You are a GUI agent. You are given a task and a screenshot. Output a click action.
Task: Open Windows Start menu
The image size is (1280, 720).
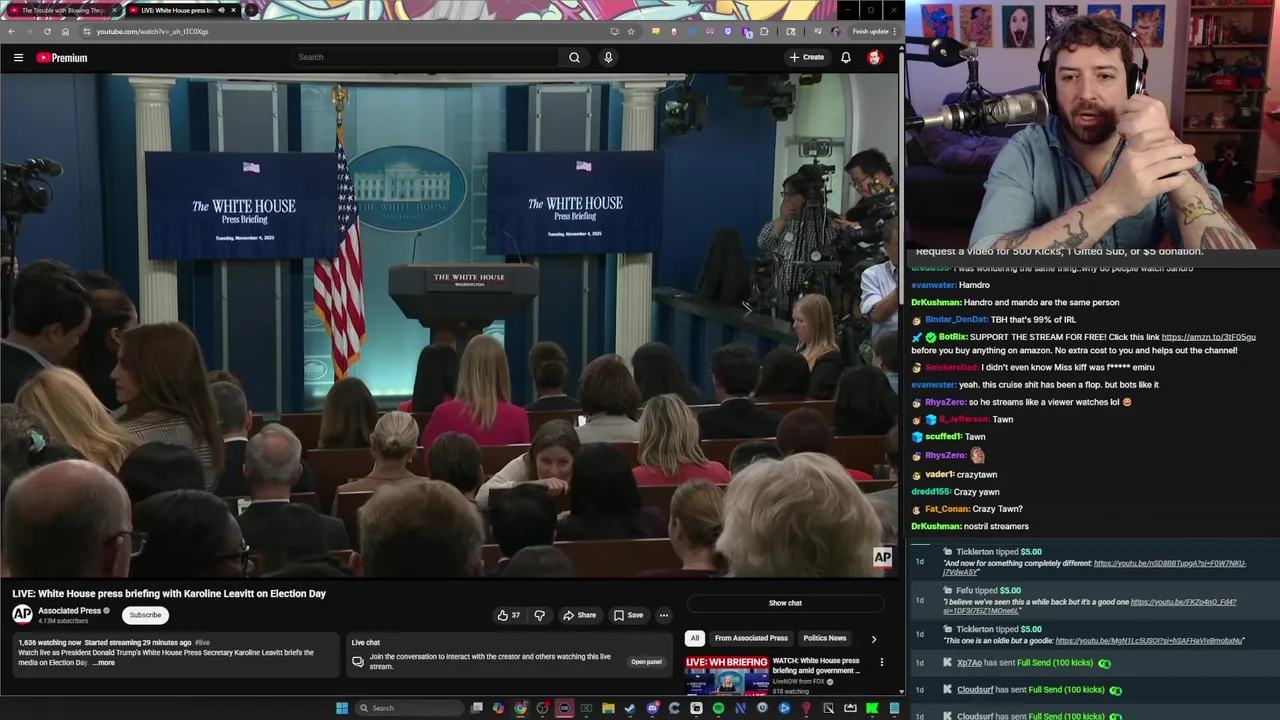342,708
